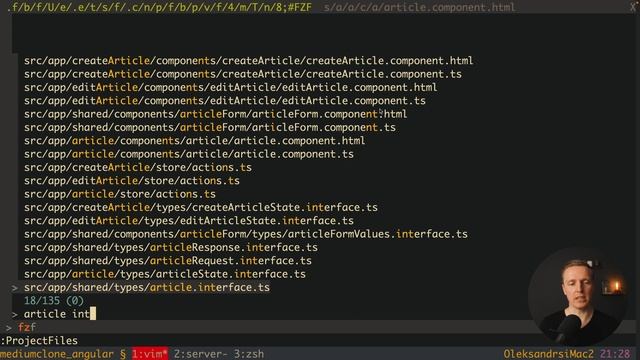Switch to article.component.html buffer tab

419,7
